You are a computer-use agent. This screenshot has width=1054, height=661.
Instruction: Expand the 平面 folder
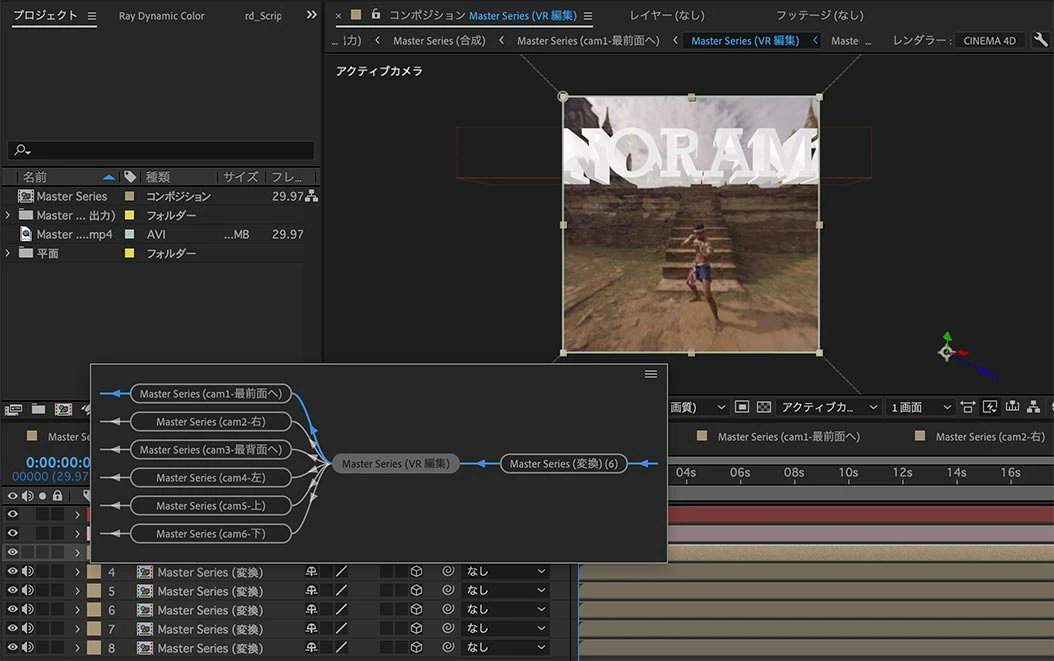[7, 253]
